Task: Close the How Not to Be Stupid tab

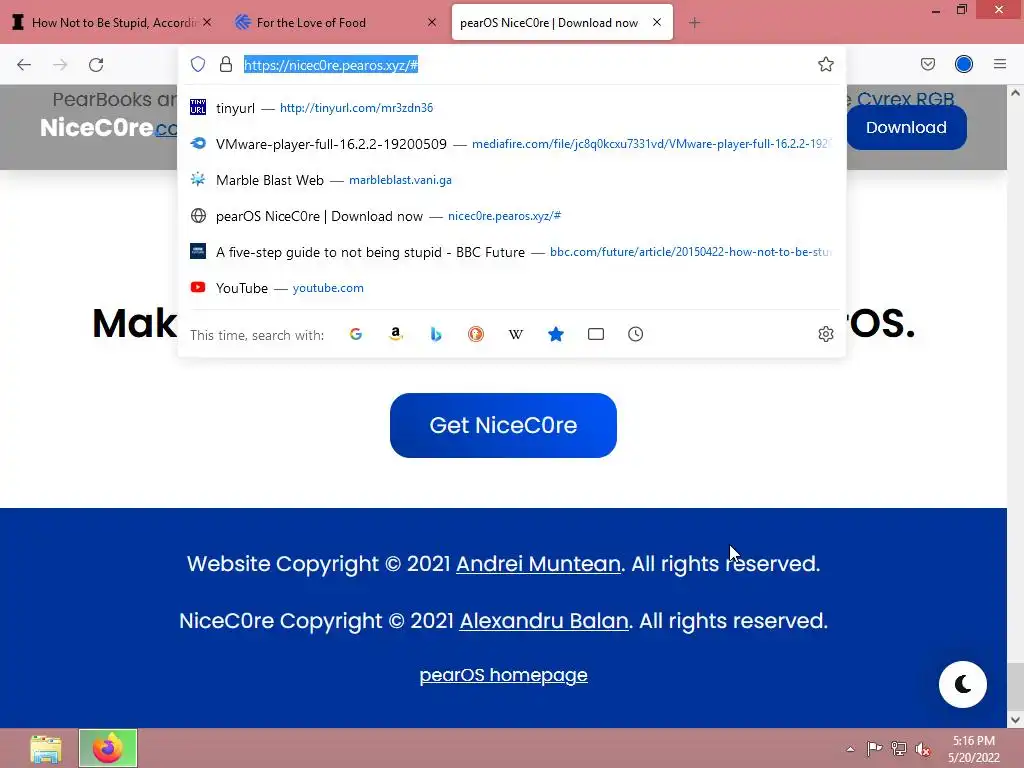Action: [207, 22]
